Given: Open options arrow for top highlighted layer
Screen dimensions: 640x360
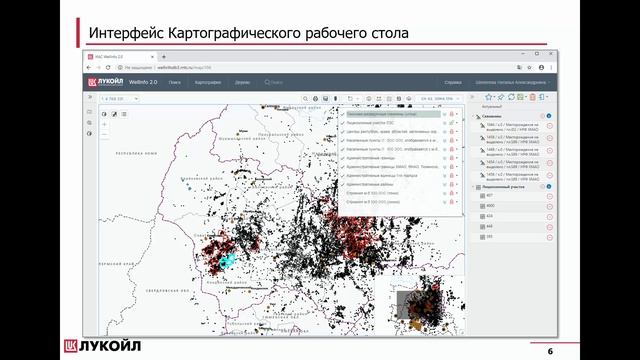Looking at the screenshot, I should [x=457, y=114].
